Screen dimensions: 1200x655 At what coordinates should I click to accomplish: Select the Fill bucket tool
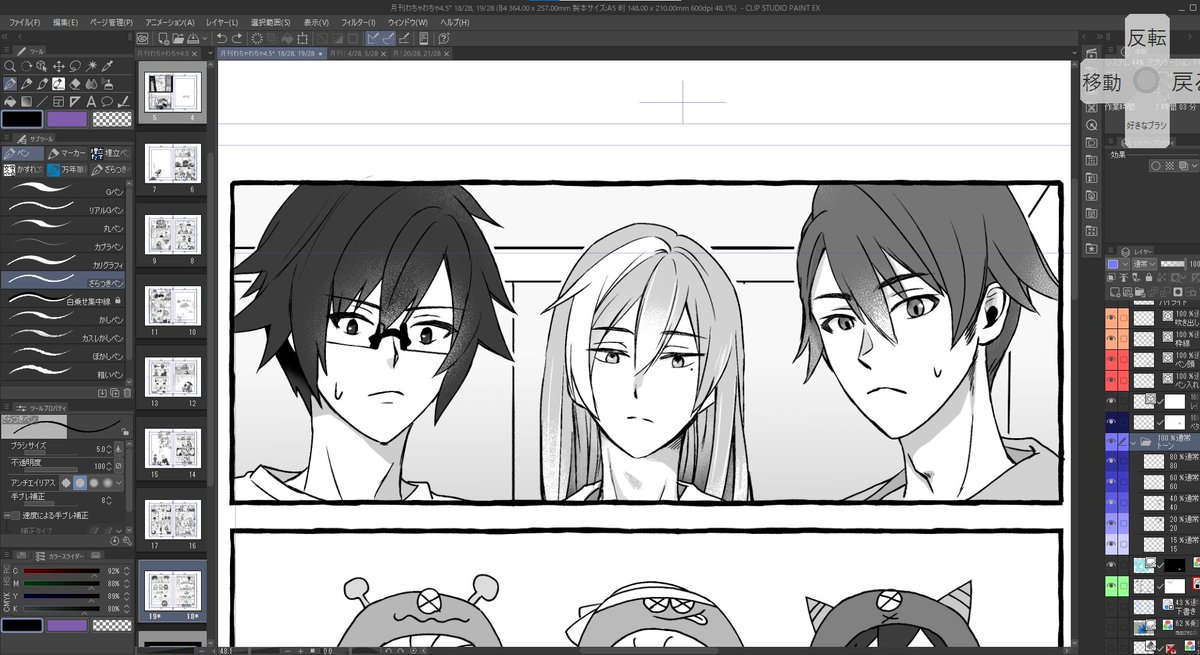[x=10, y=101]
